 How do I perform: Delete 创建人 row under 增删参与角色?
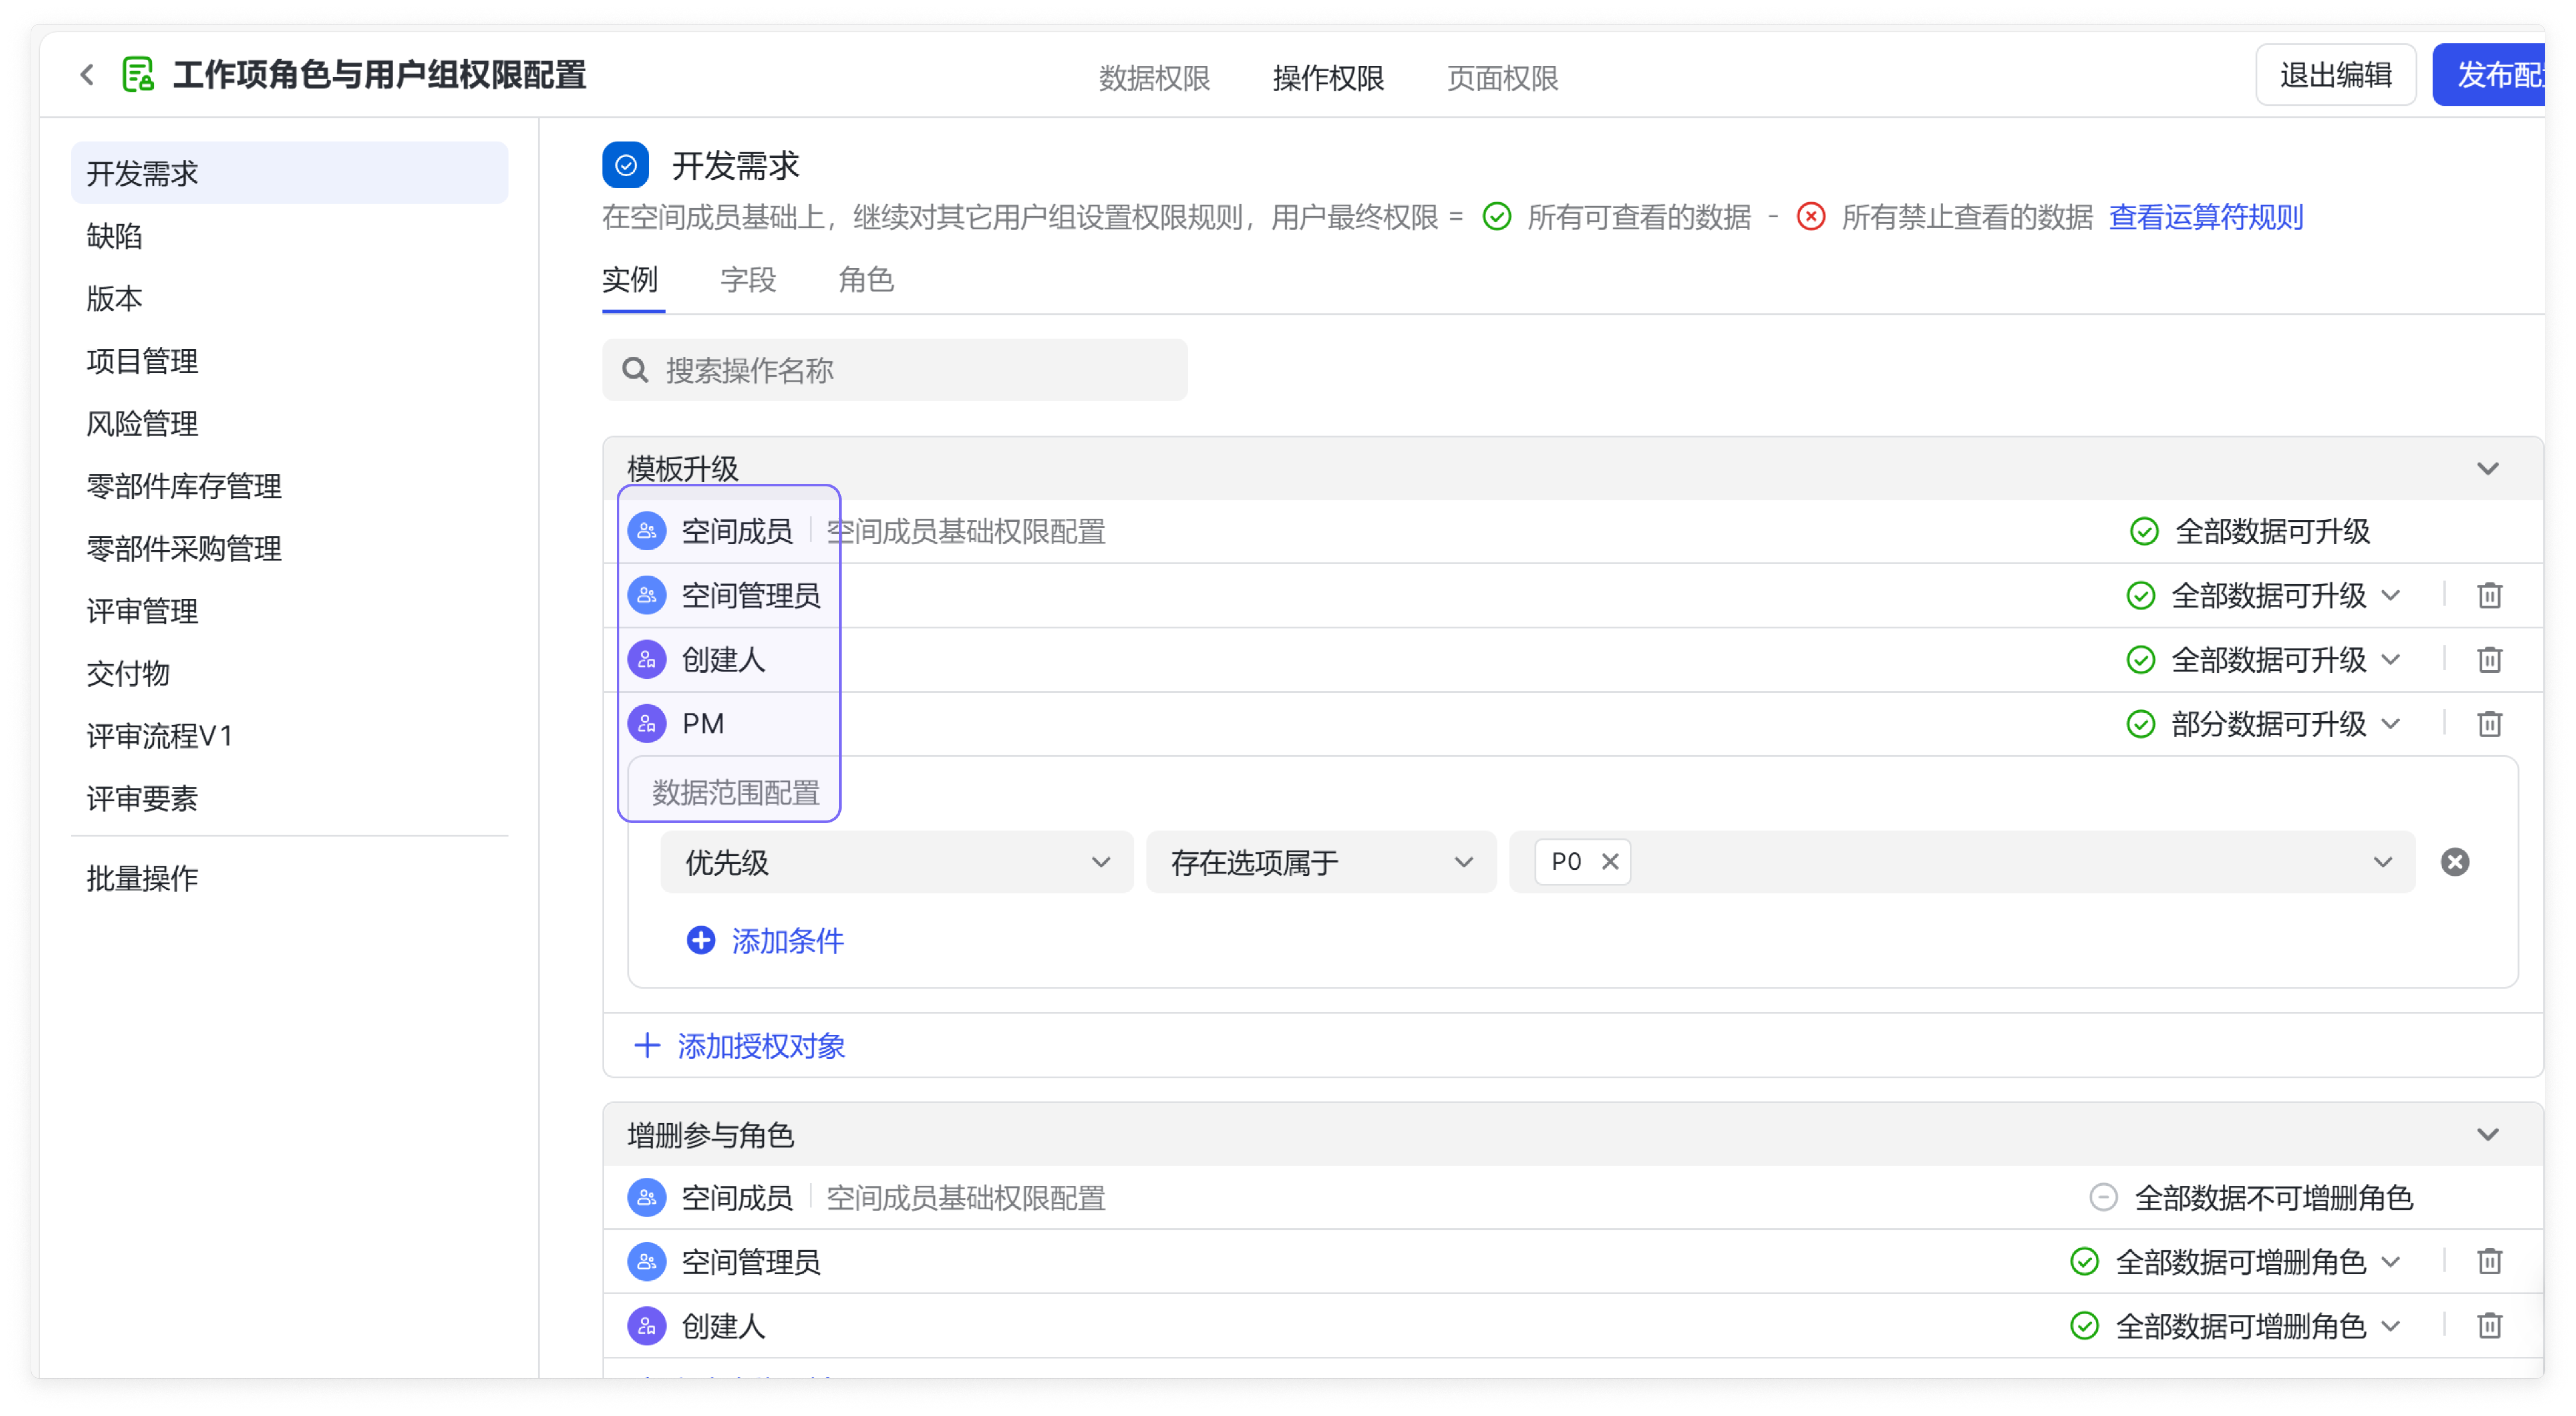[2489, 1326]
